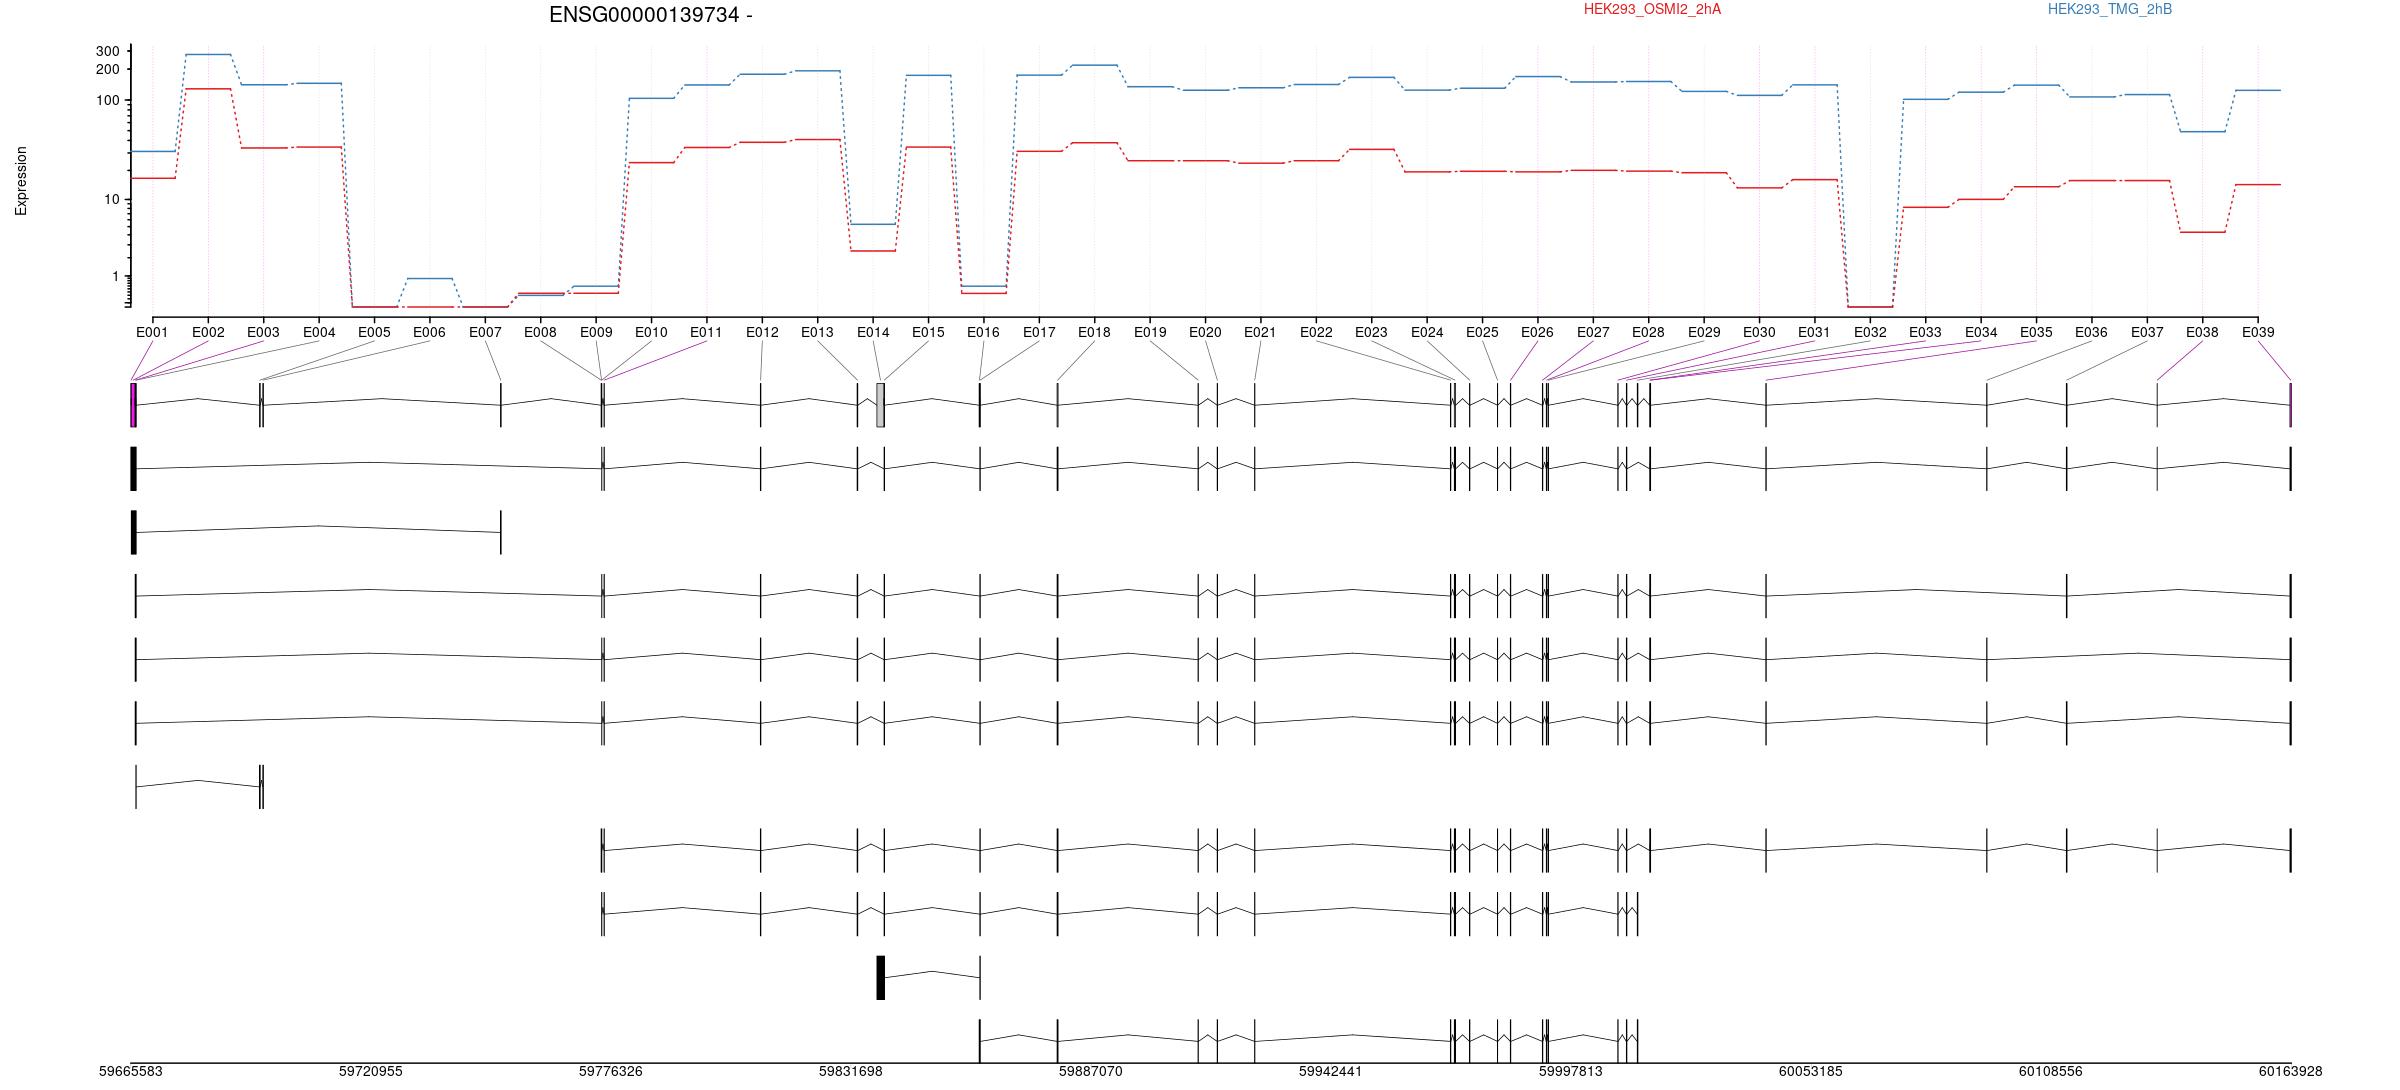Click exon label E039
This screenshot has width=2400, height=1090.
(2258, 332)
